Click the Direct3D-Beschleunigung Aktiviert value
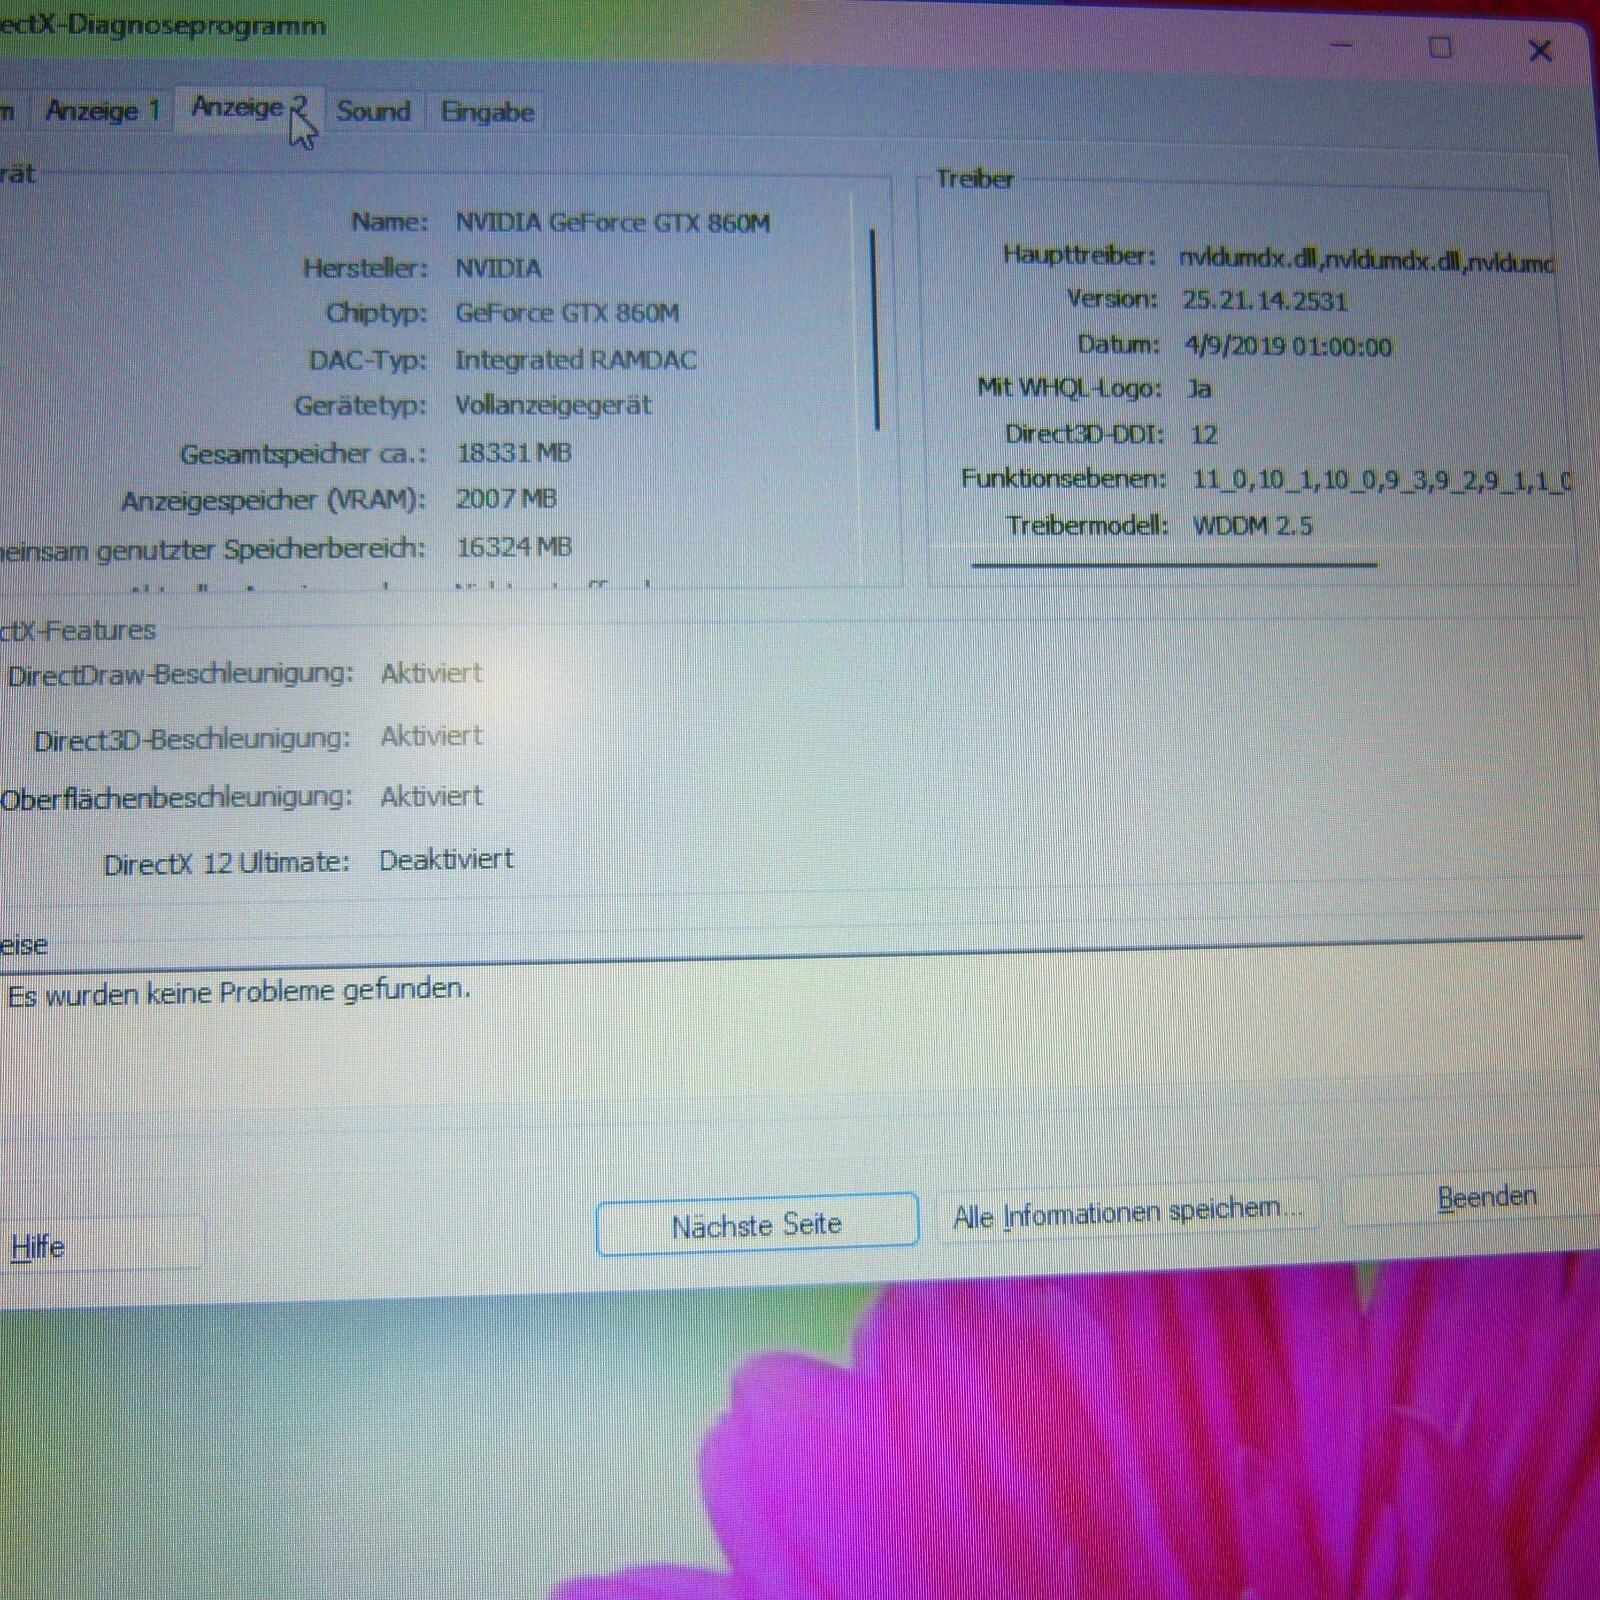Viewport: 1600px width, 1600px height. coord(431,736)
